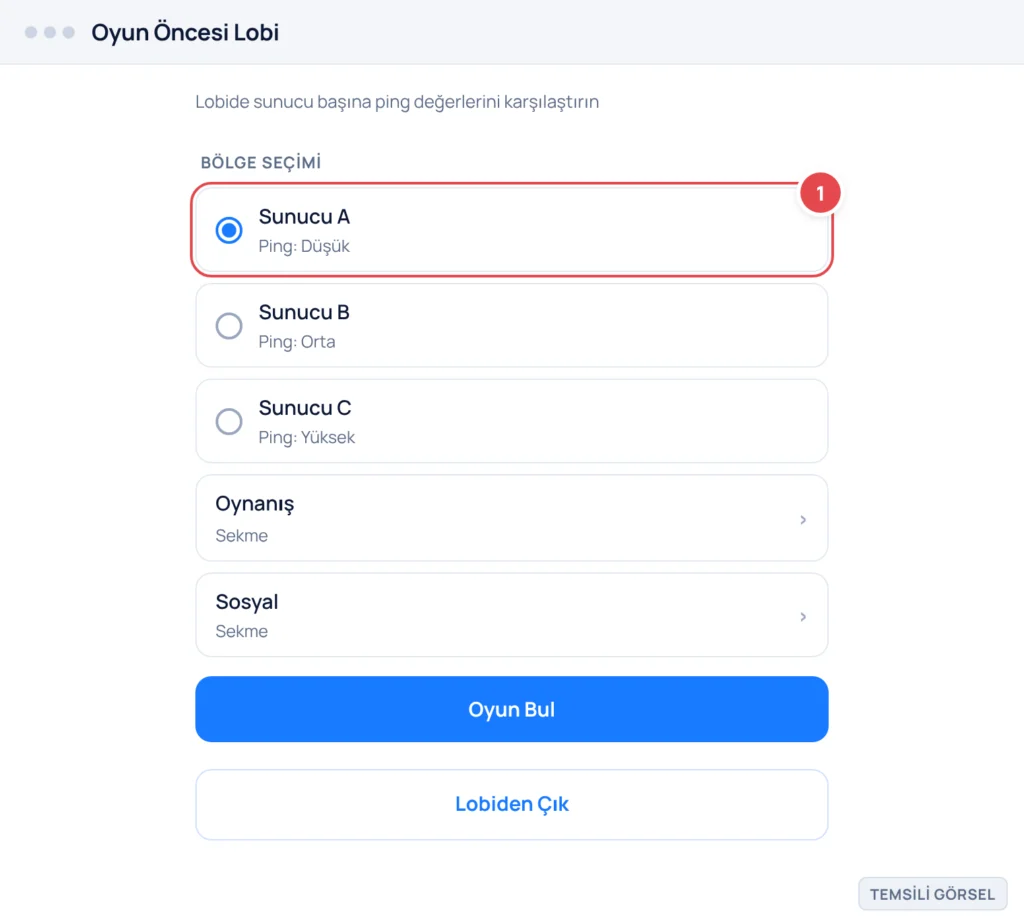The width and height of the screenshot is (1024, 924).
Task: Leave lobby via Lobiden Çık button
Action: click(511, 804)
